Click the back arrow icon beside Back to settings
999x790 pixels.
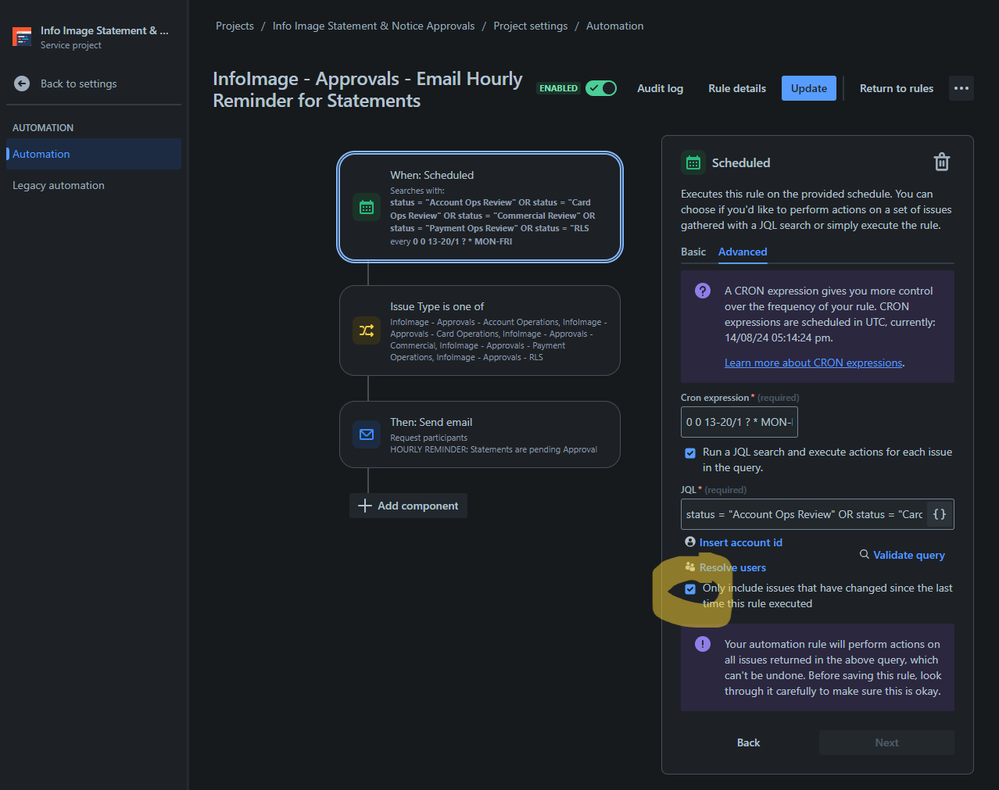22,83
